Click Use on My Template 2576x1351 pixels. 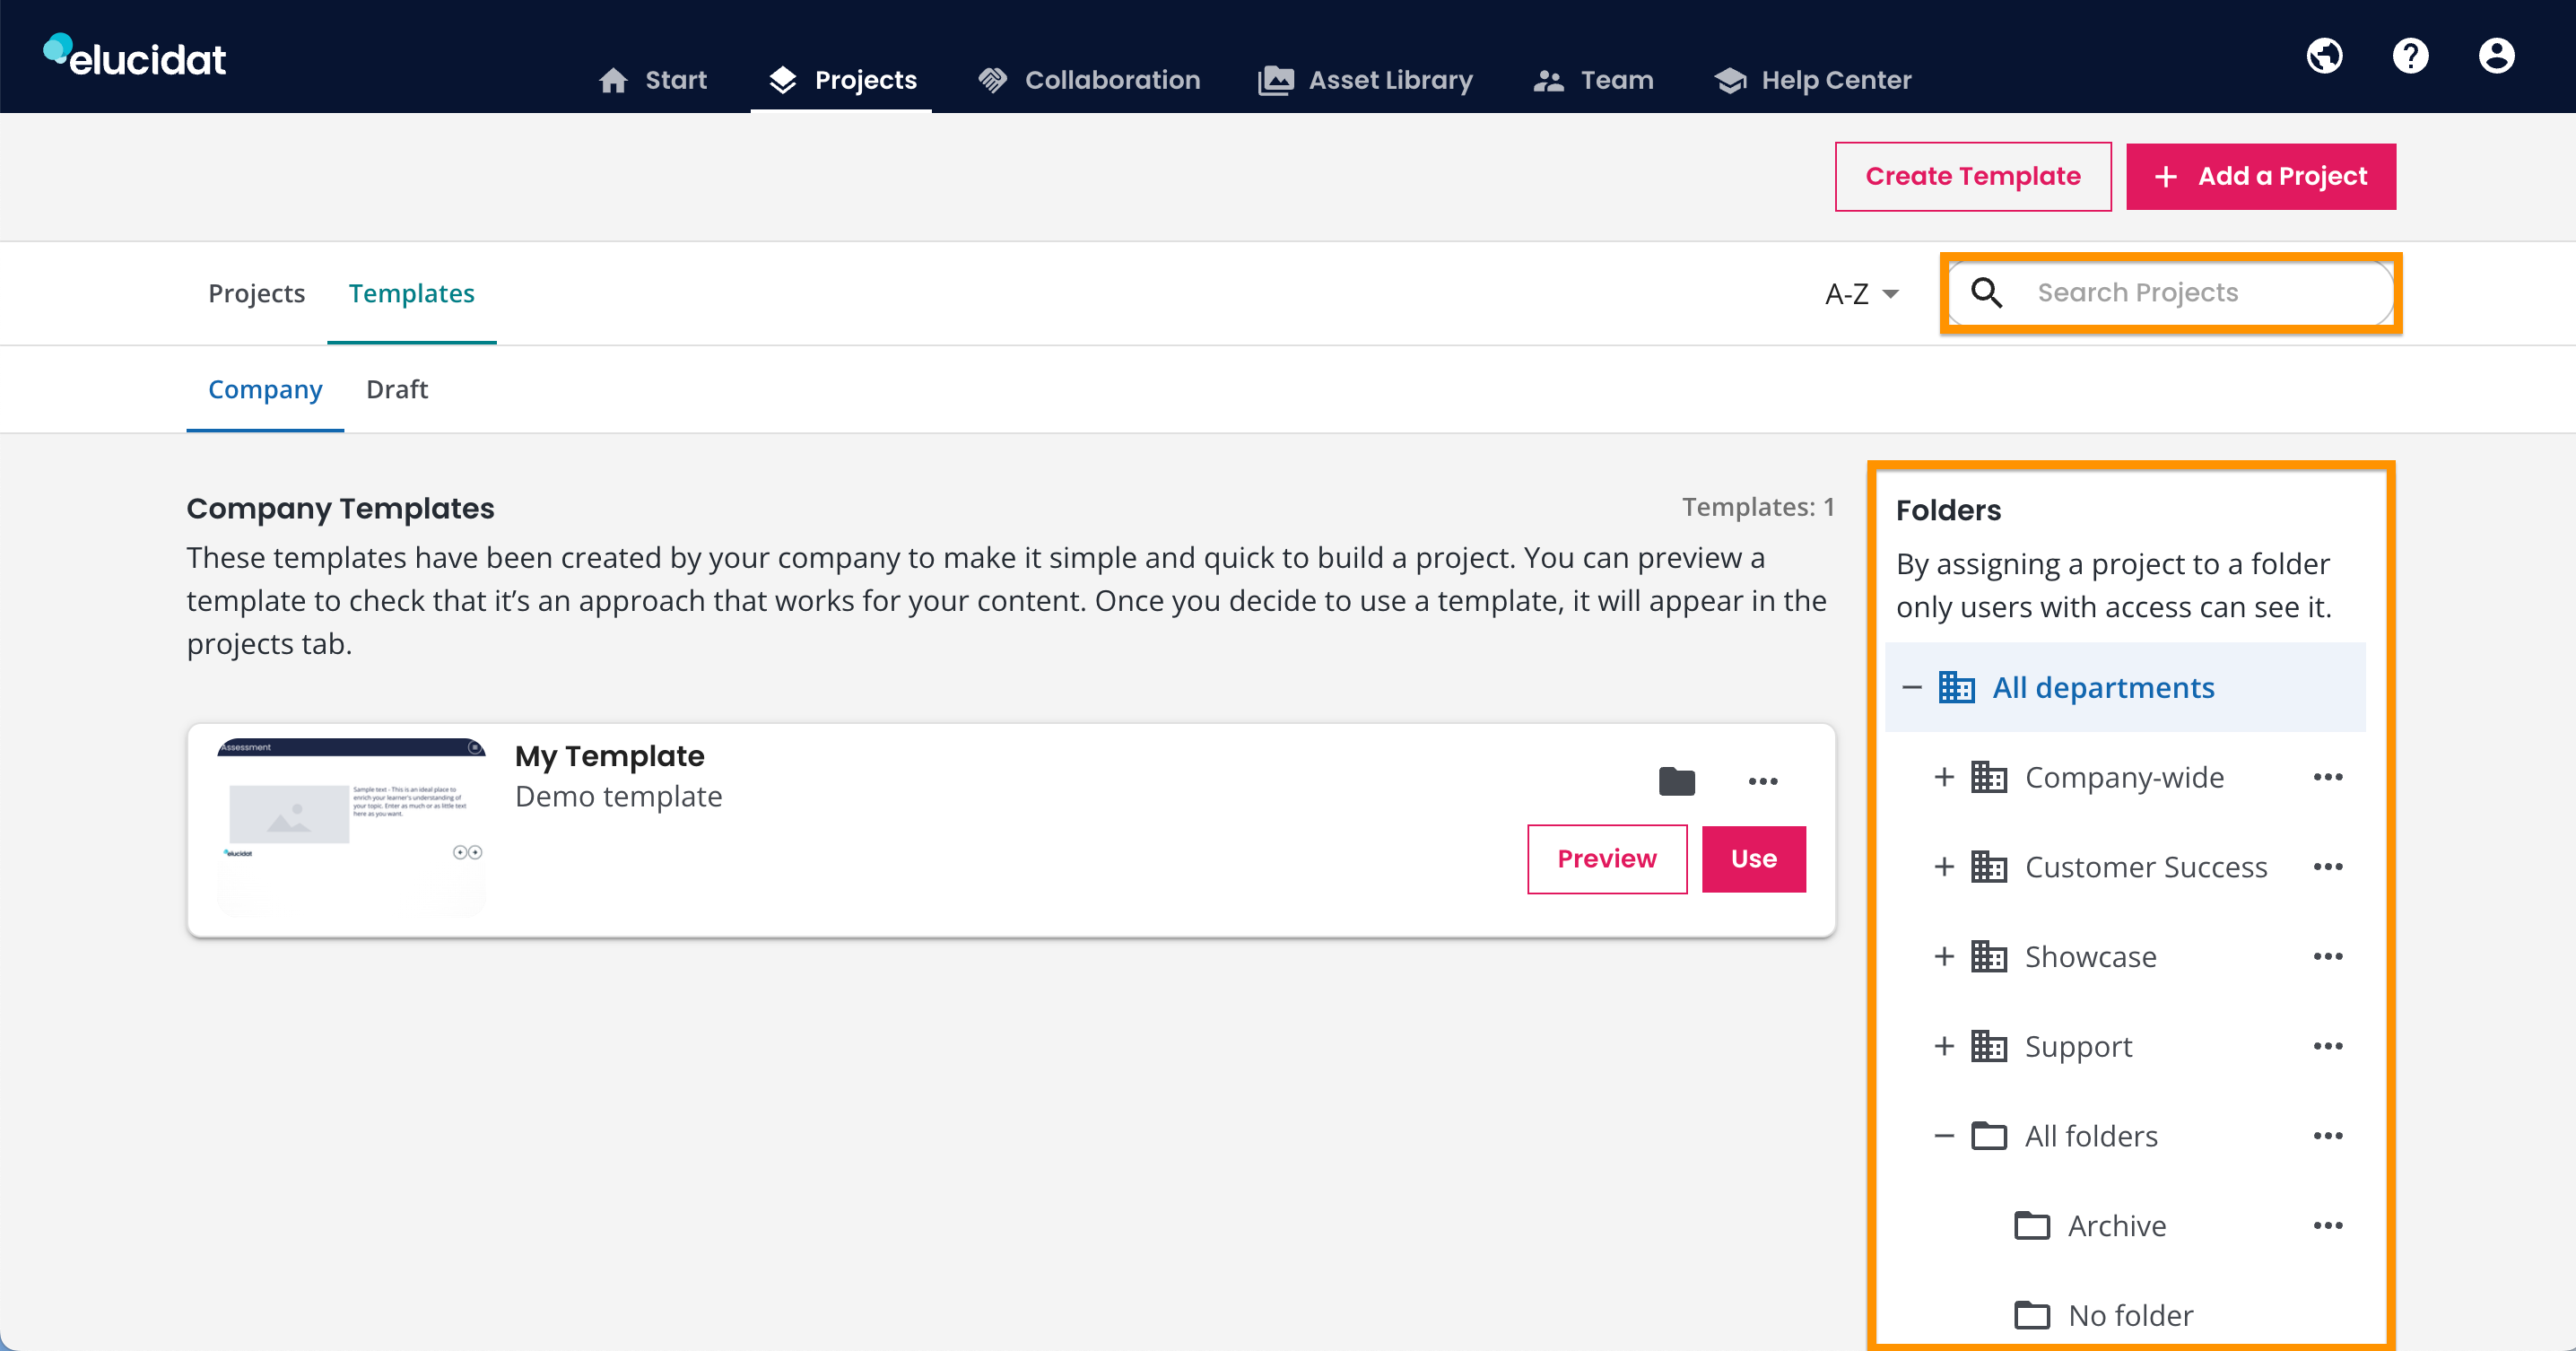pos(1754,859)
